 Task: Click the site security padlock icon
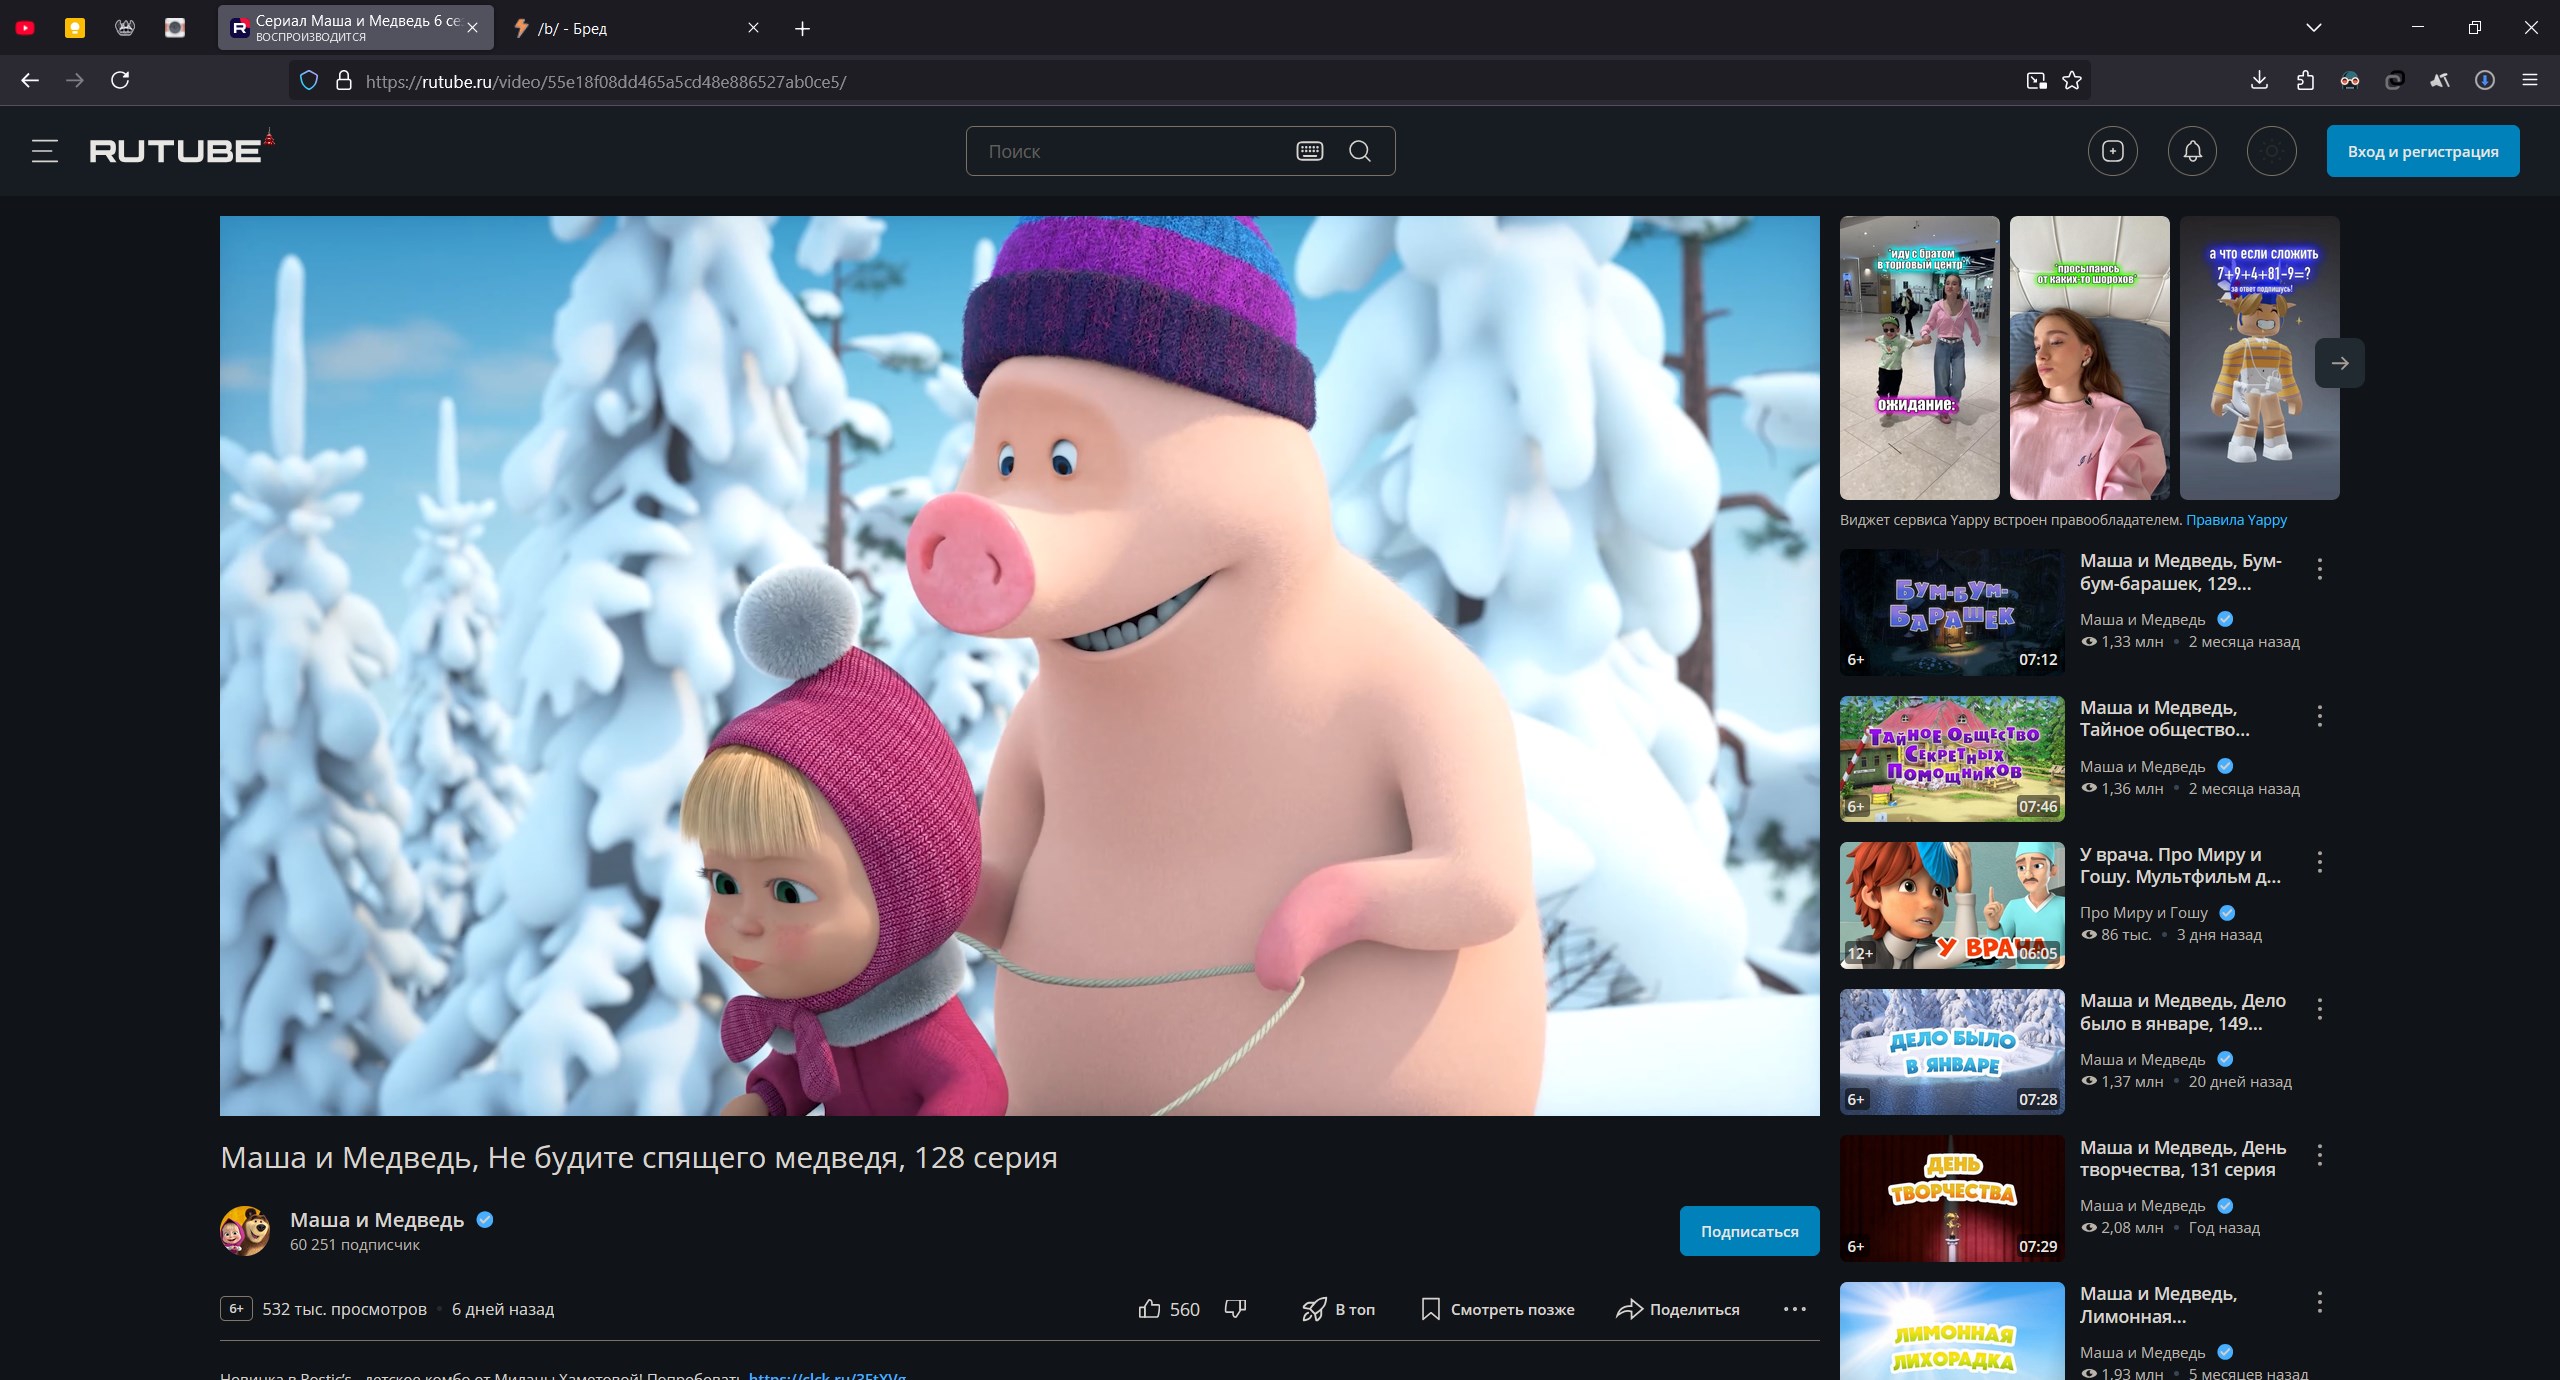click(343, 81)
